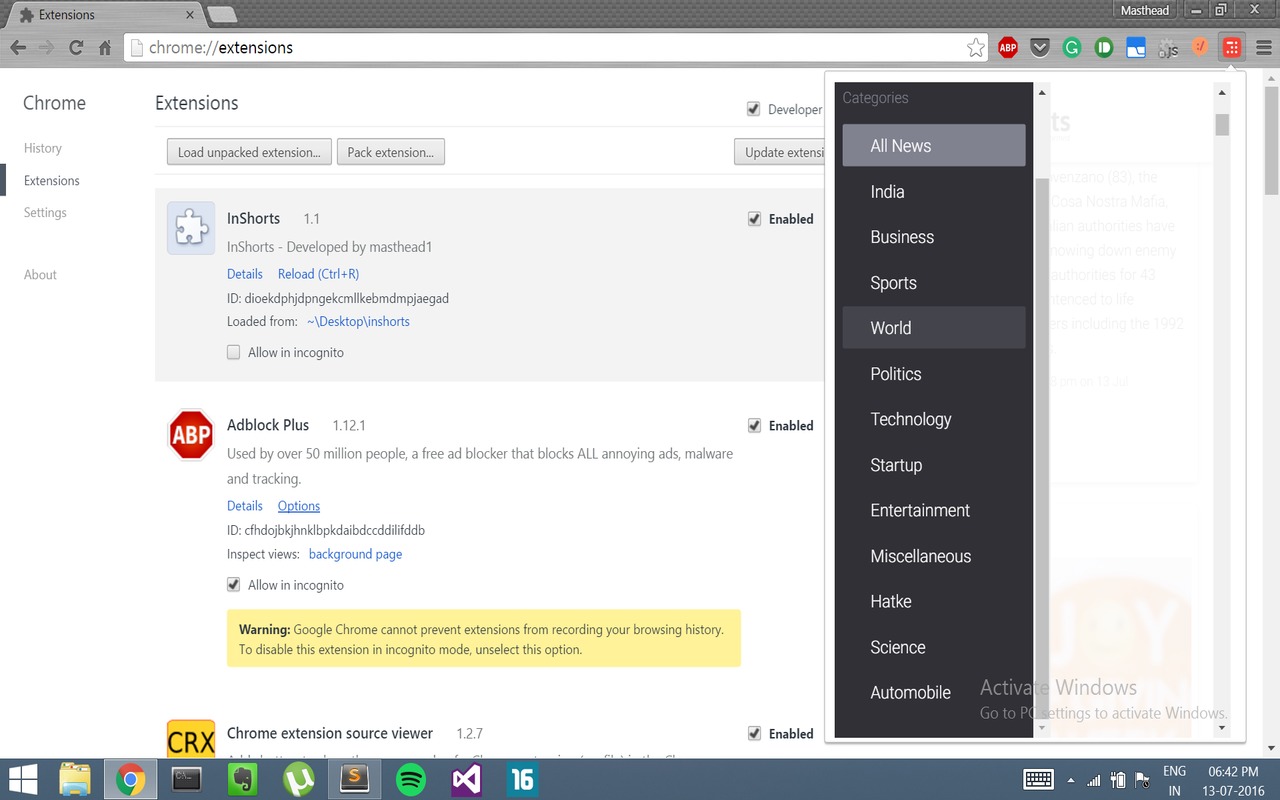The width and height of the screenshot is (1280, 800).
Task: Open History in Chrome sidebar
Action: point(43,148)
